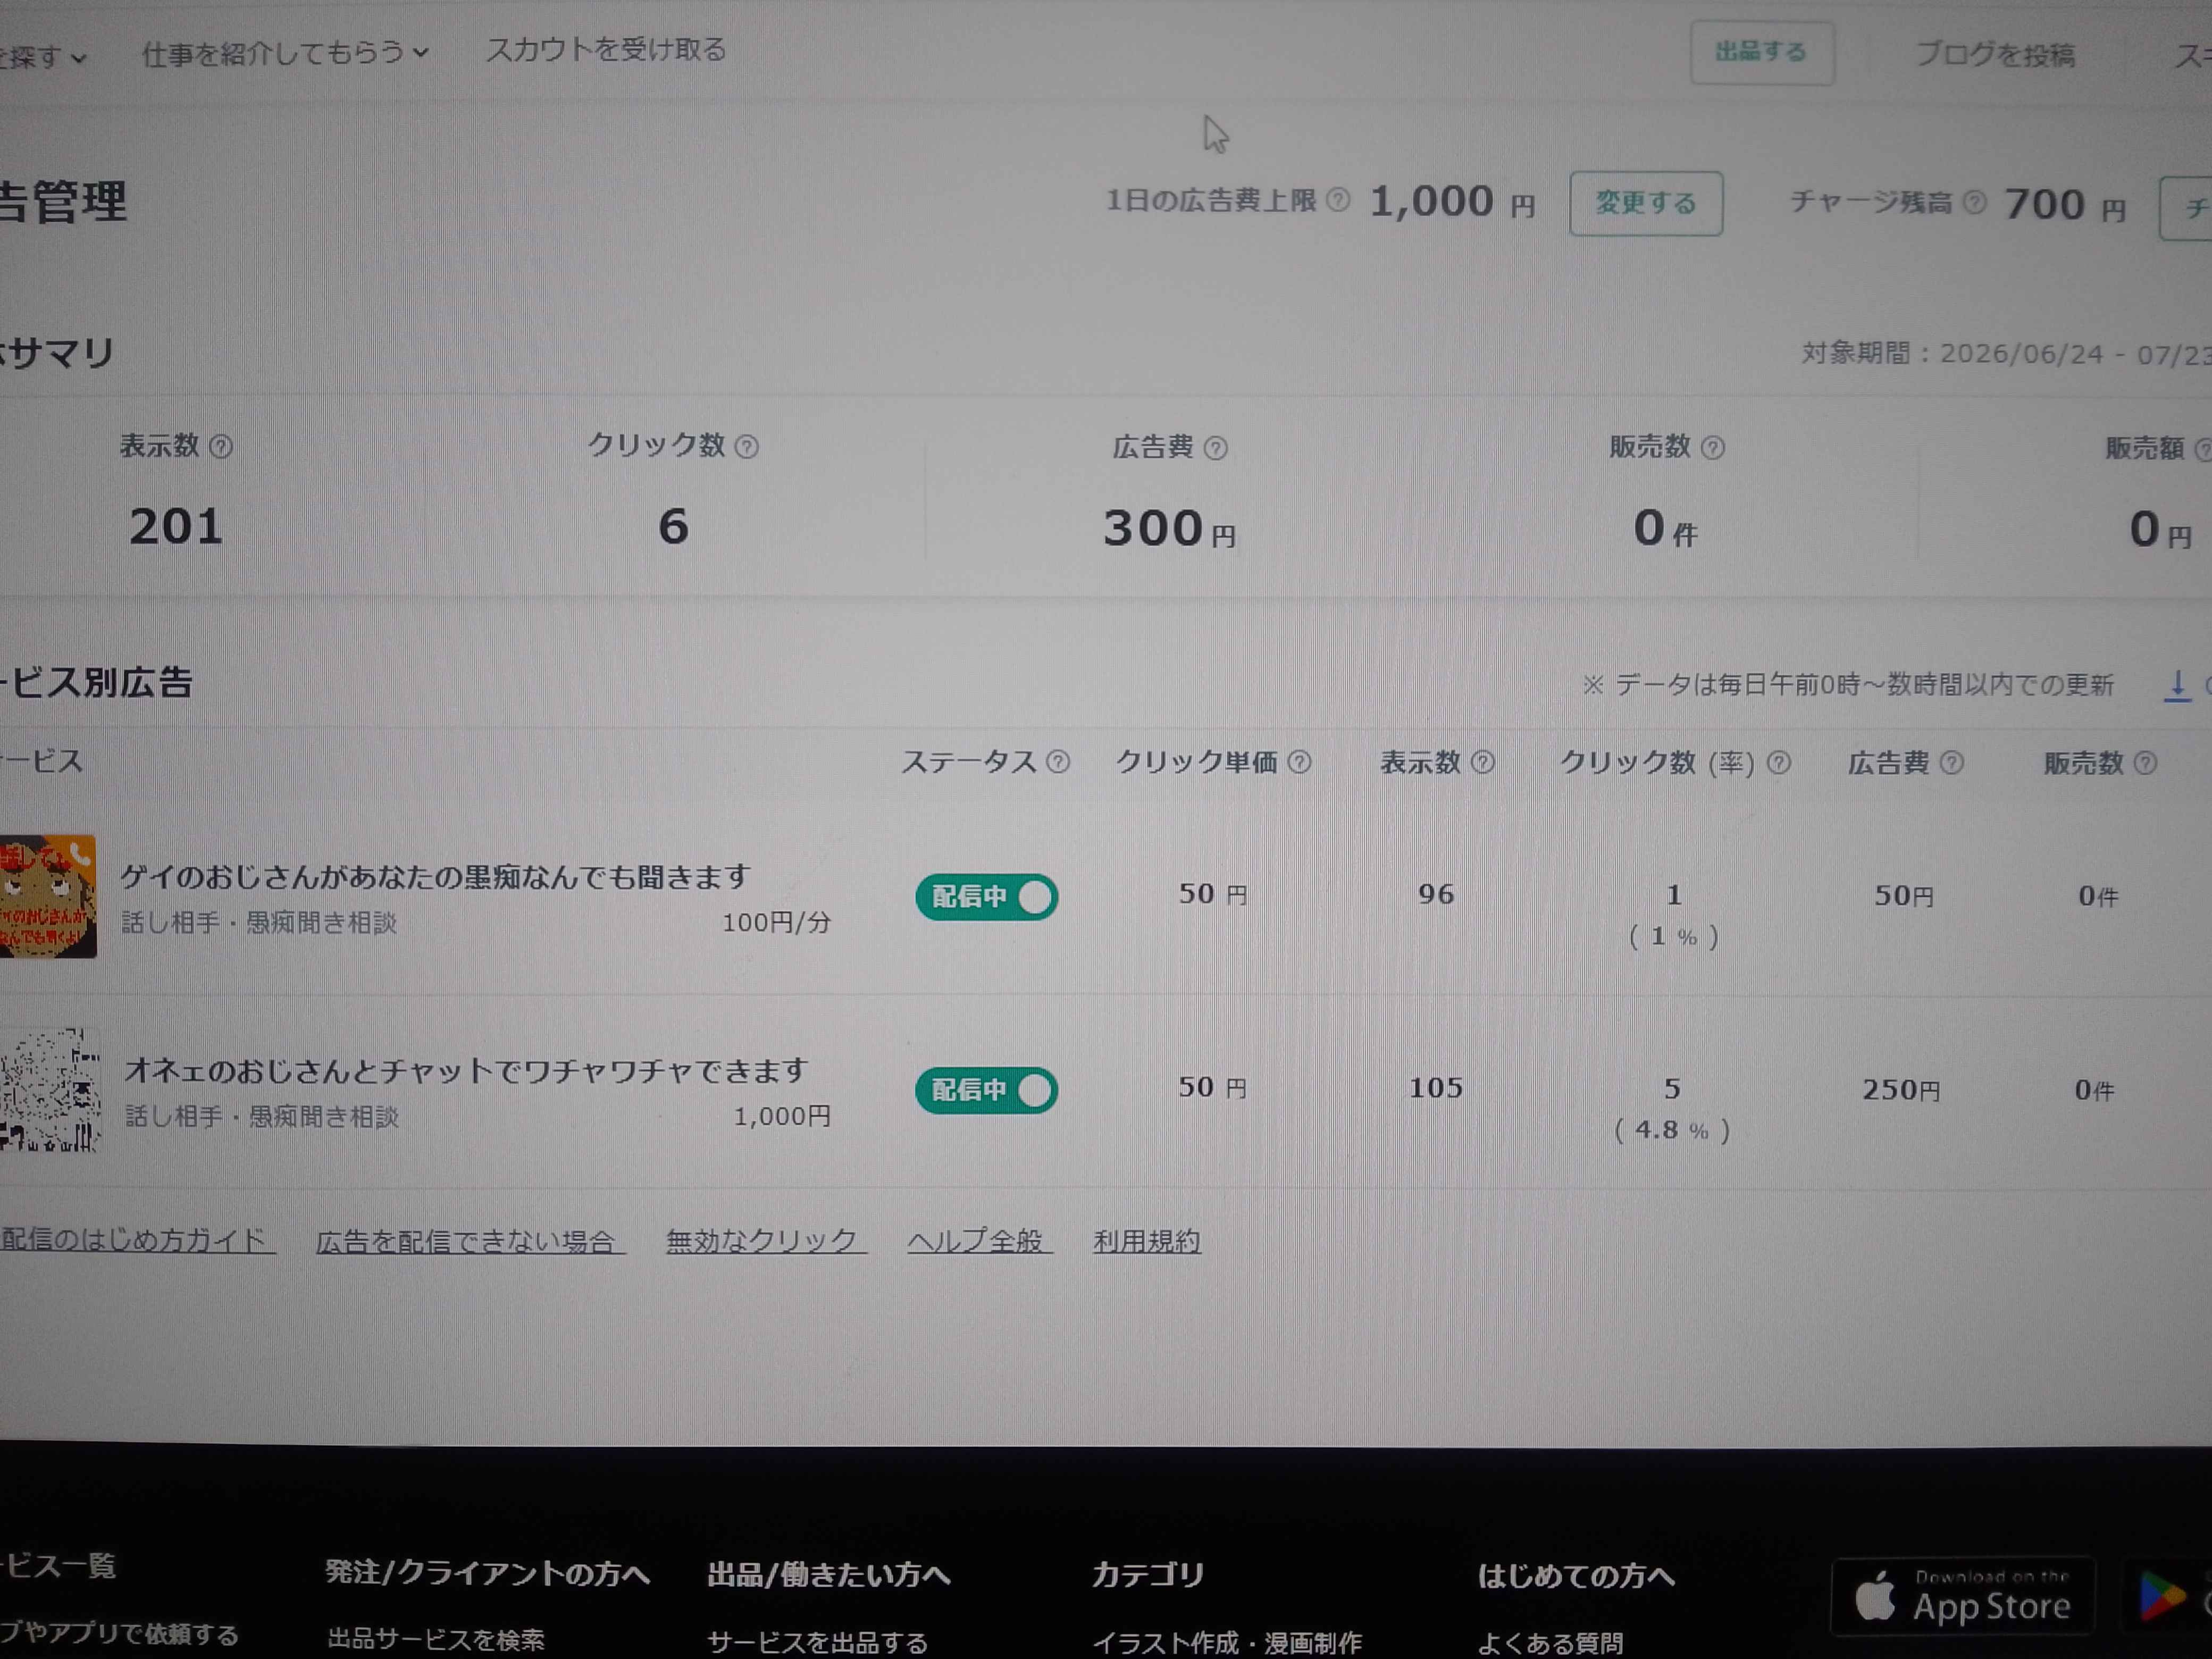Open help icon beside ステータス column header
This screenshot has width=2212, height=1659.
[1058, 763]
